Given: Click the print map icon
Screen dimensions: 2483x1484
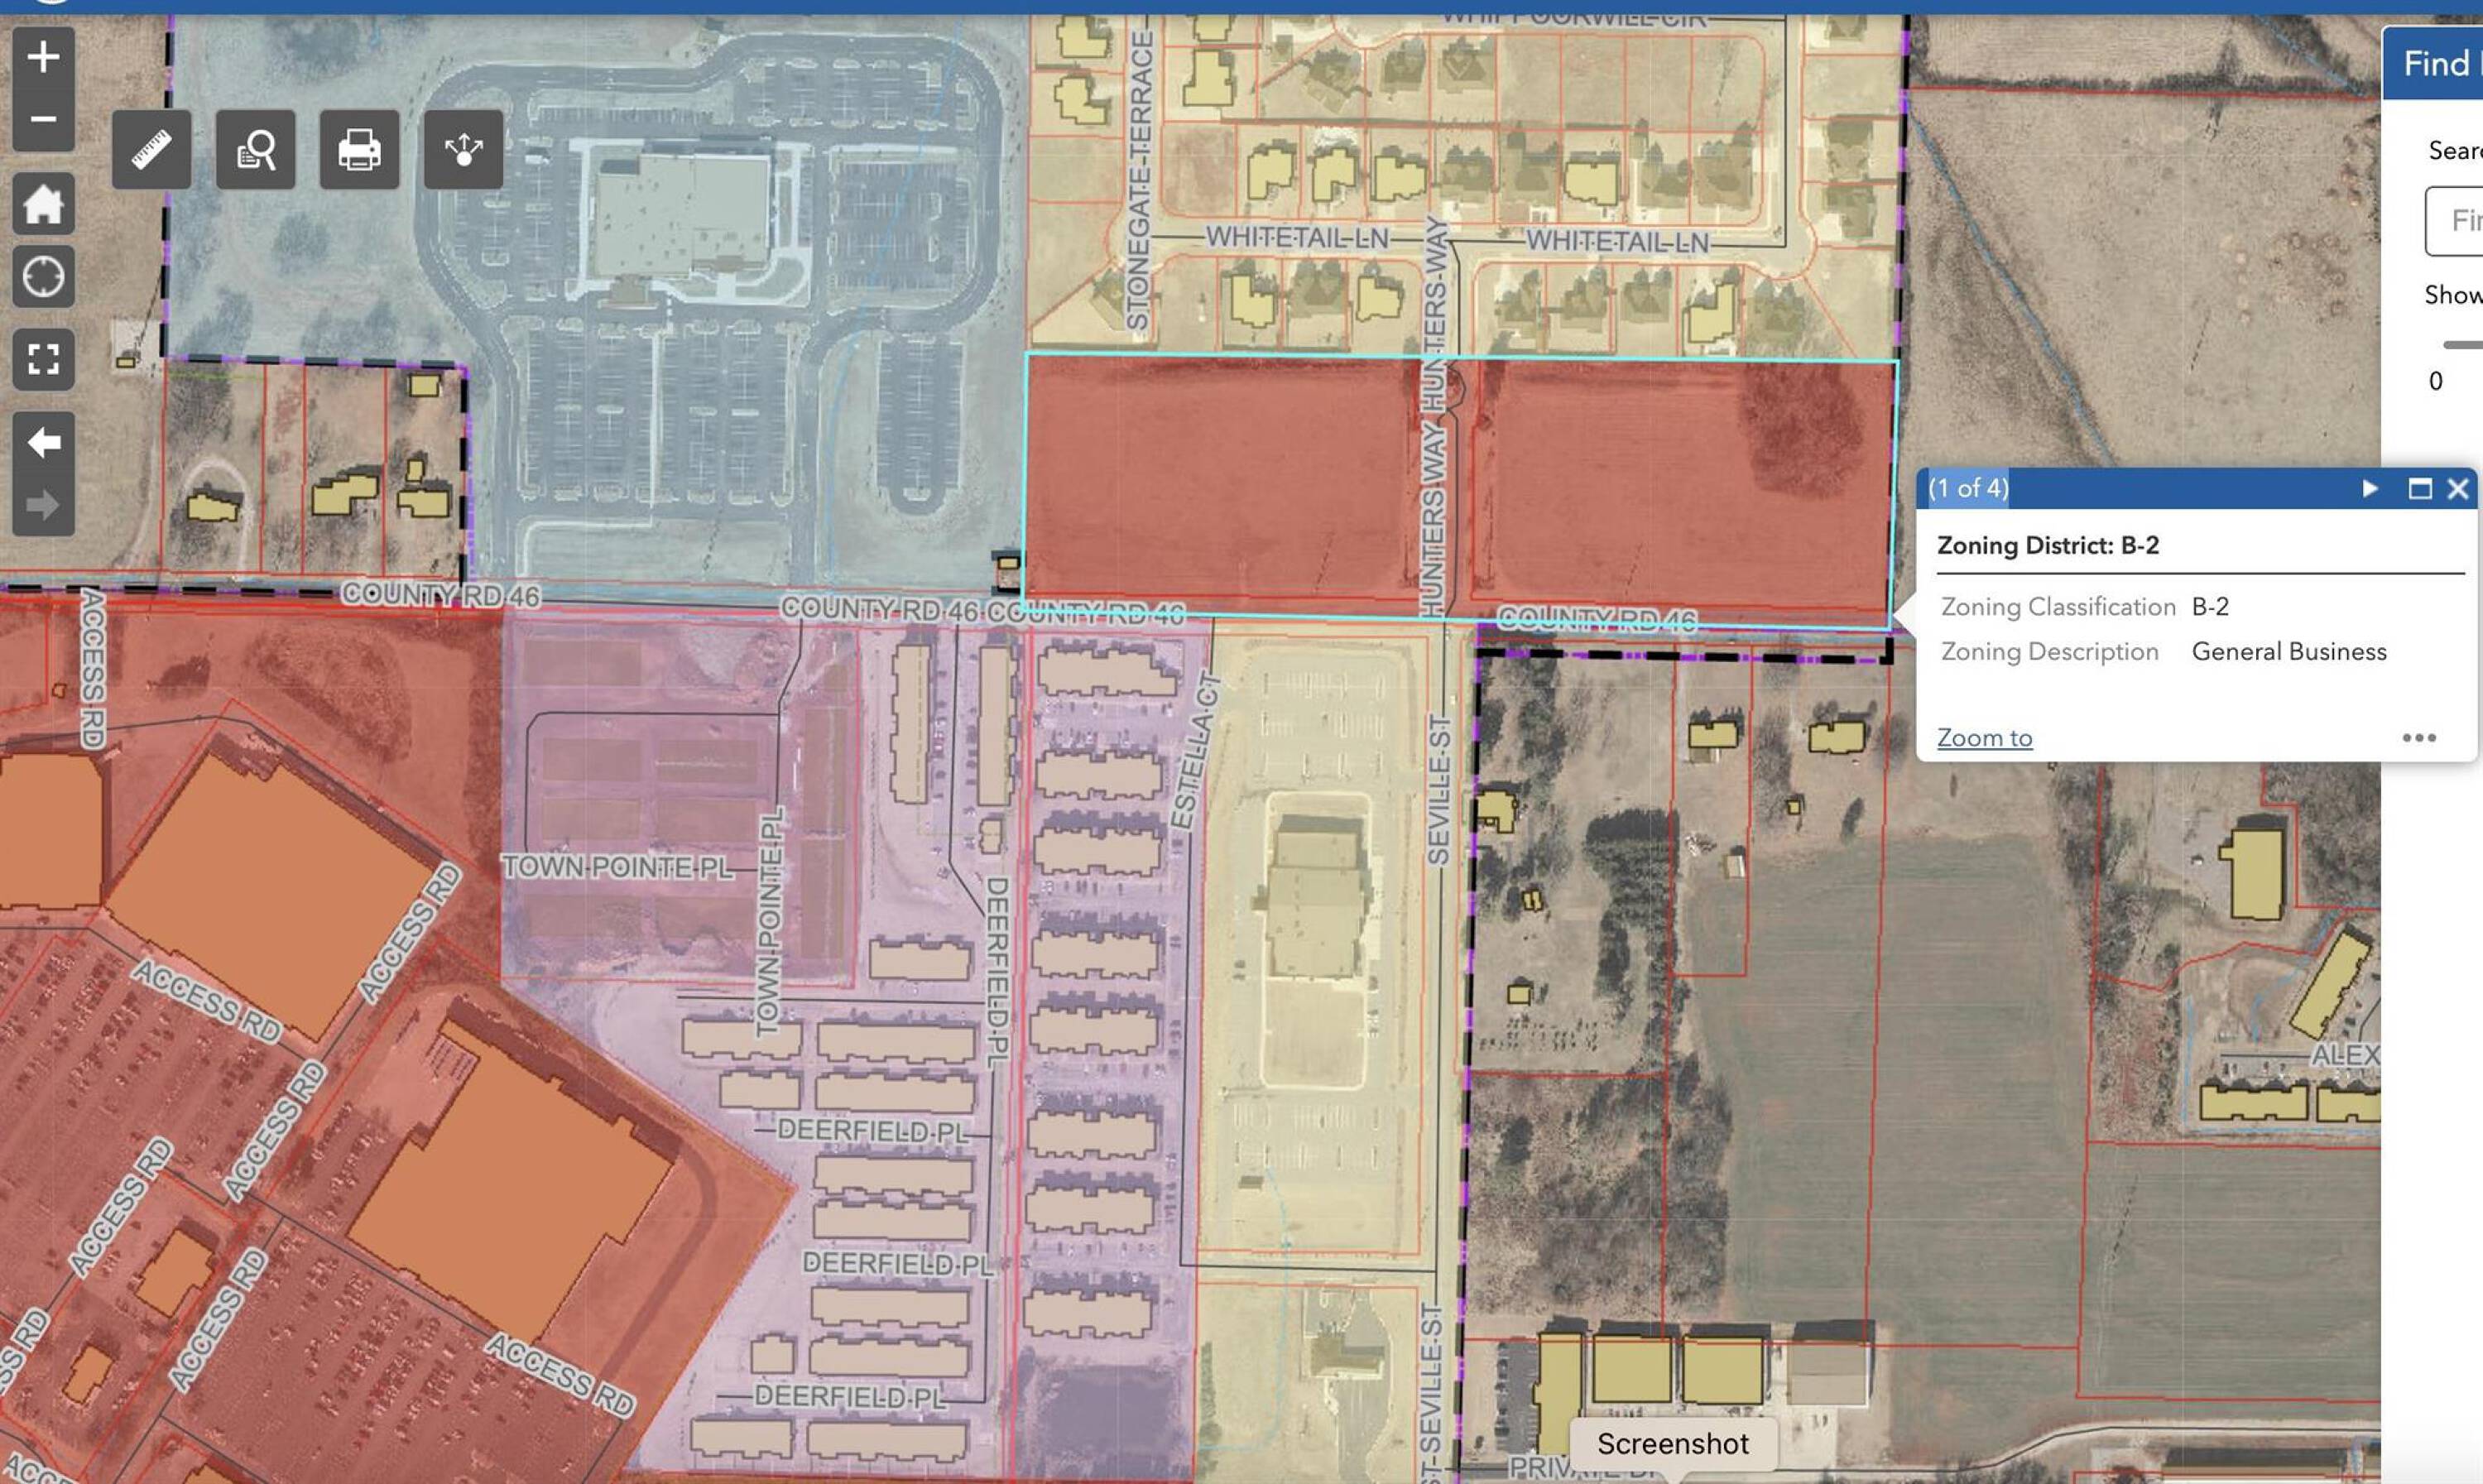Looking at the screenshot, I should [x=359, y=150].
